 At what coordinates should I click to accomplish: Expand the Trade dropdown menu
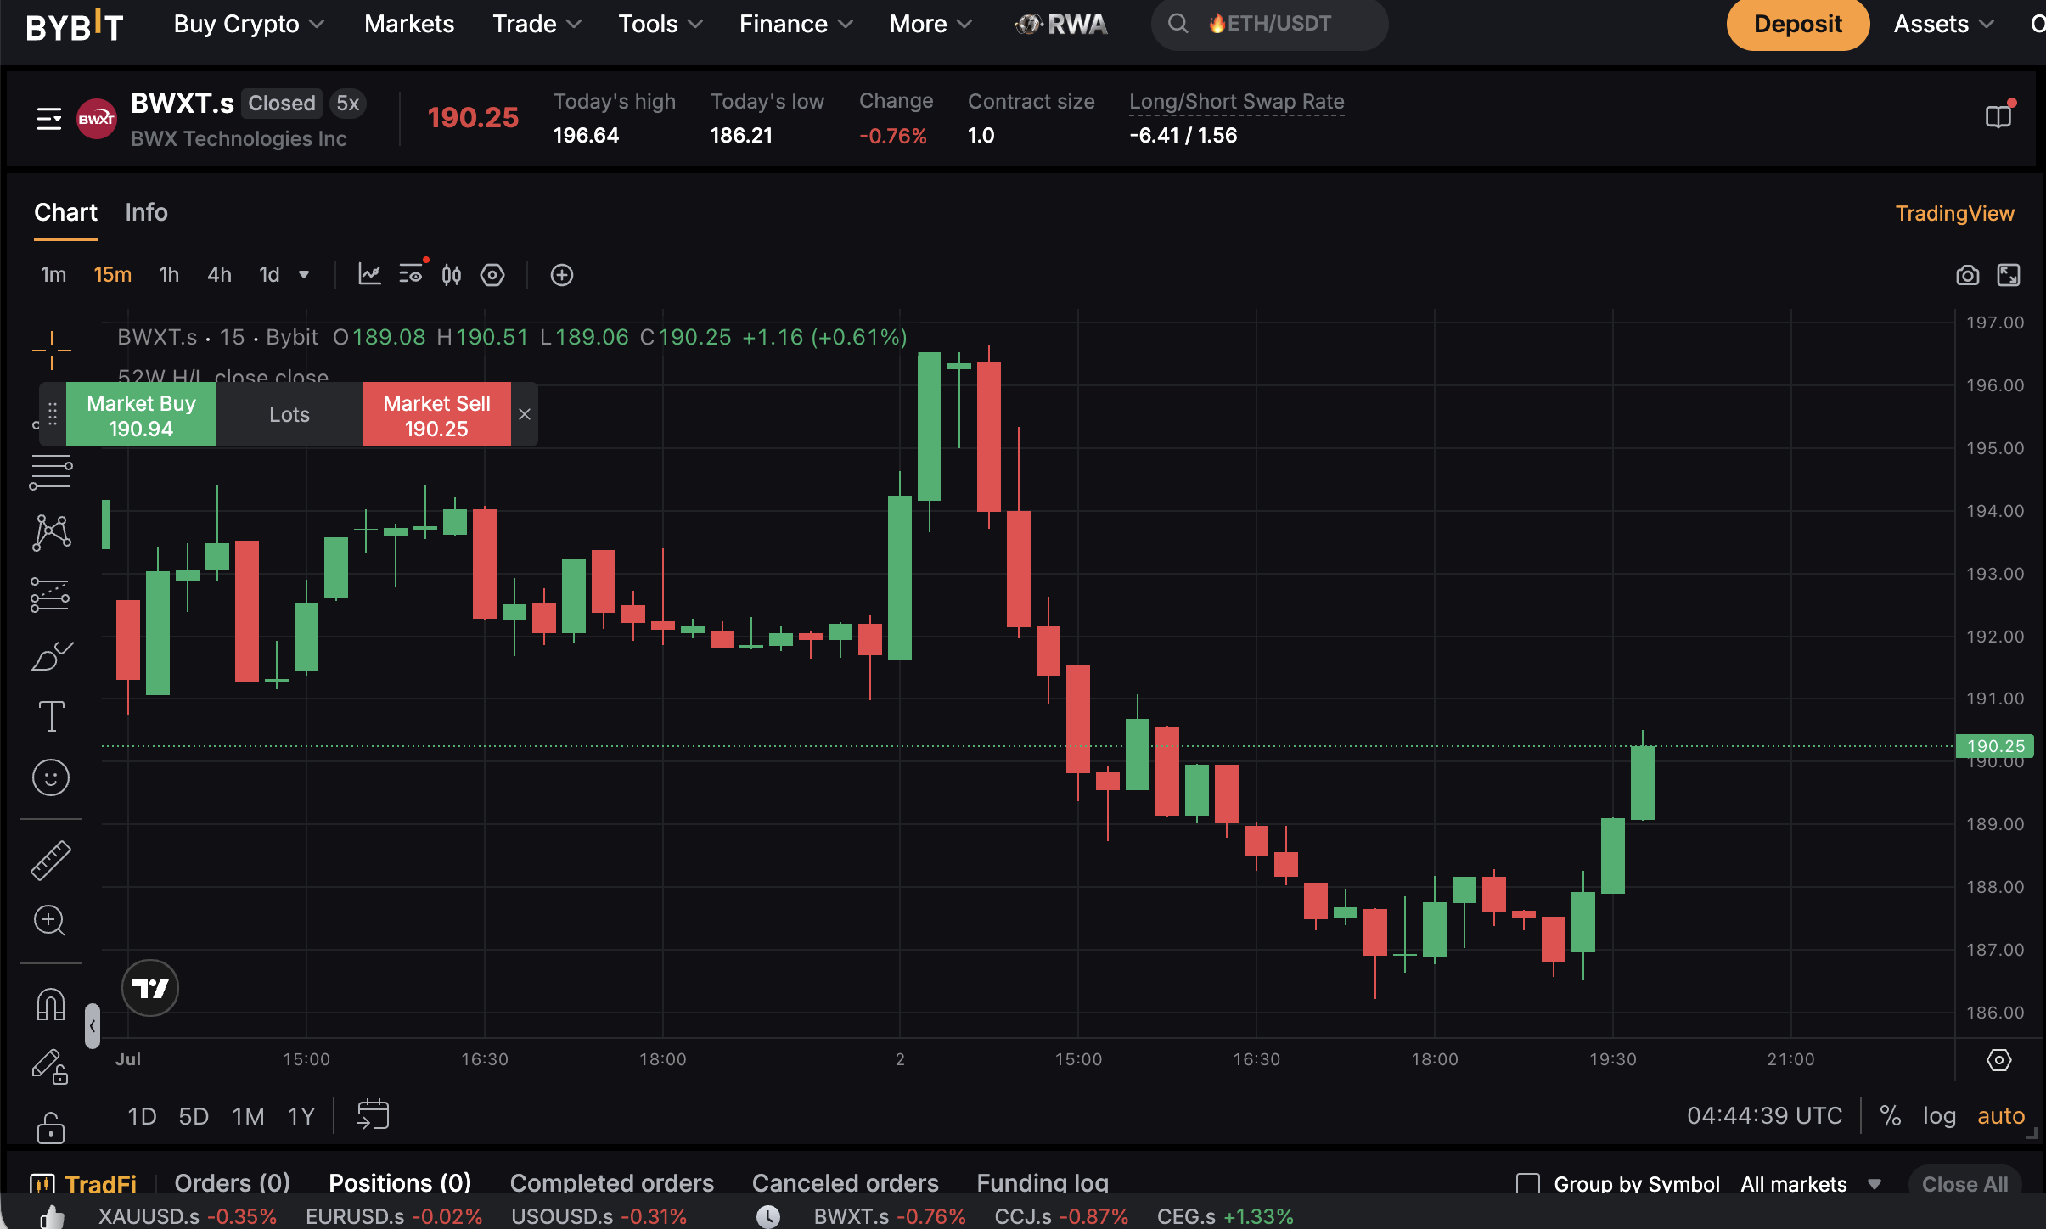coord(536,24)
